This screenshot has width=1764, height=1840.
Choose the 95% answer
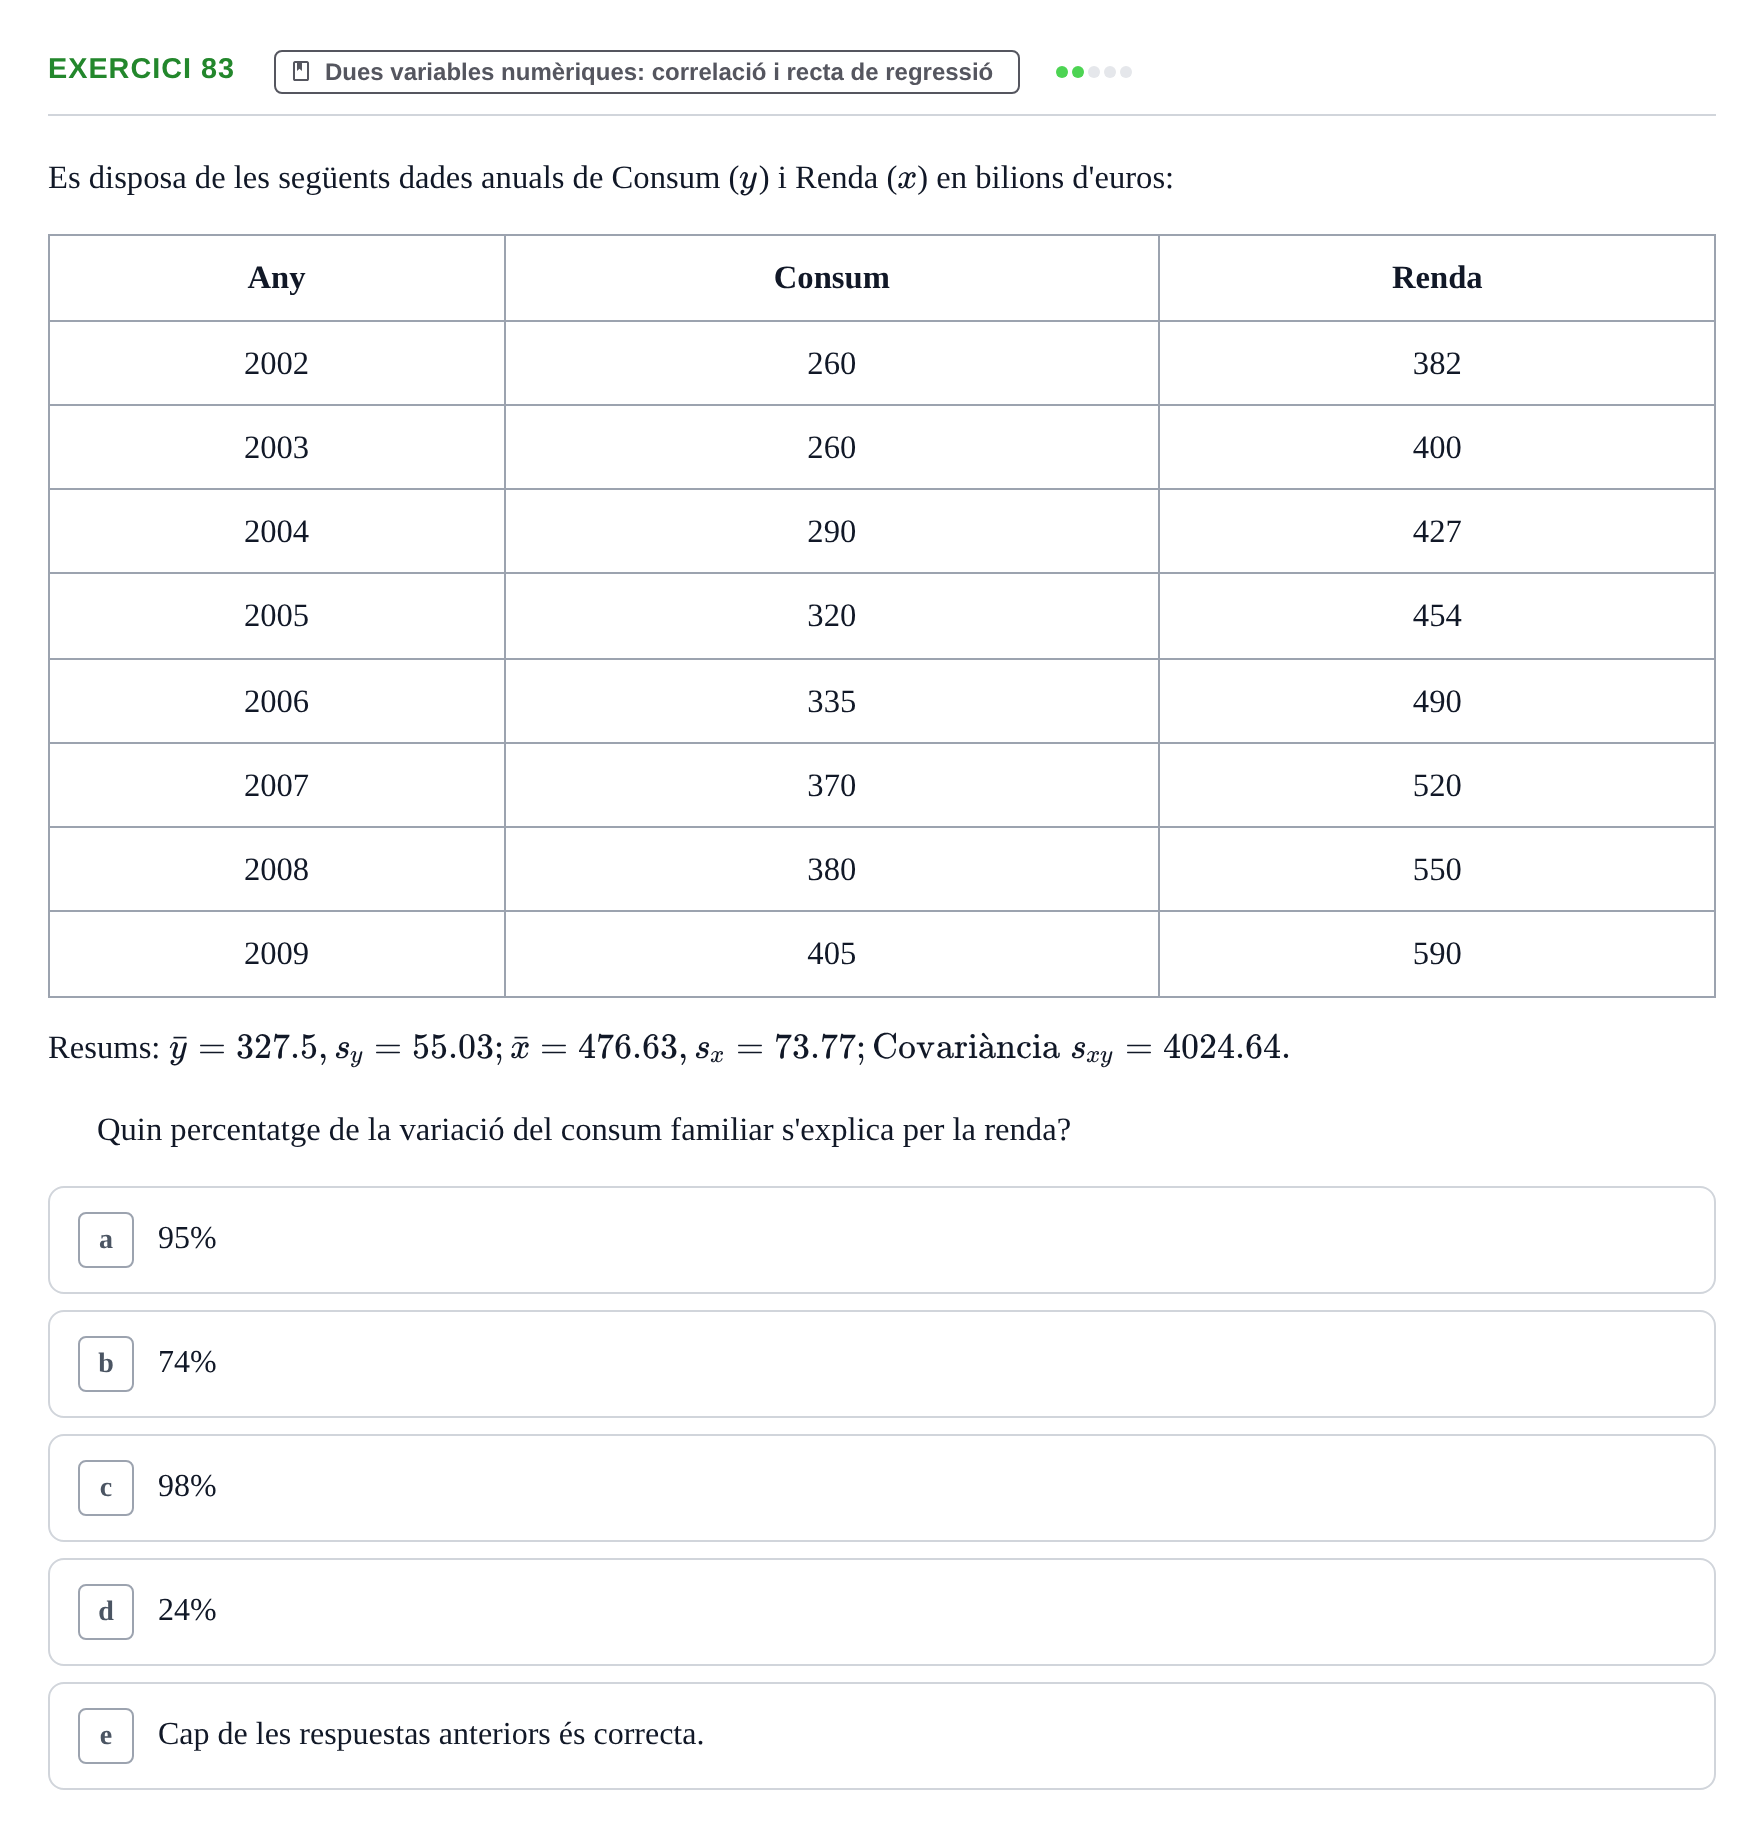click(x=882, y=1240)
